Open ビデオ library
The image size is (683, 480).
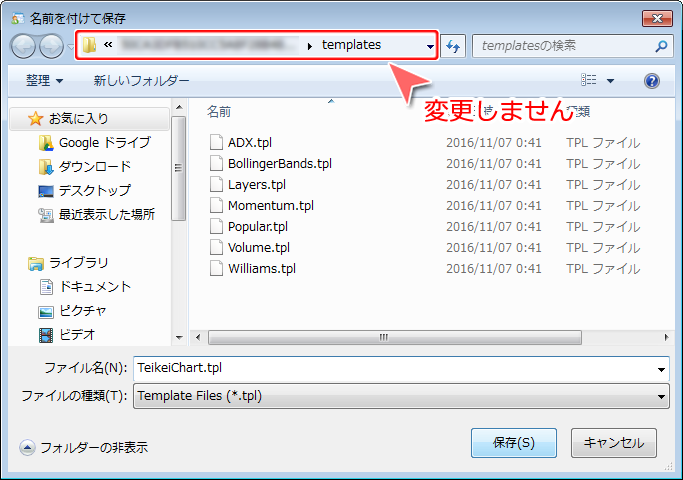pyautogui.click(x=77, y=335)
